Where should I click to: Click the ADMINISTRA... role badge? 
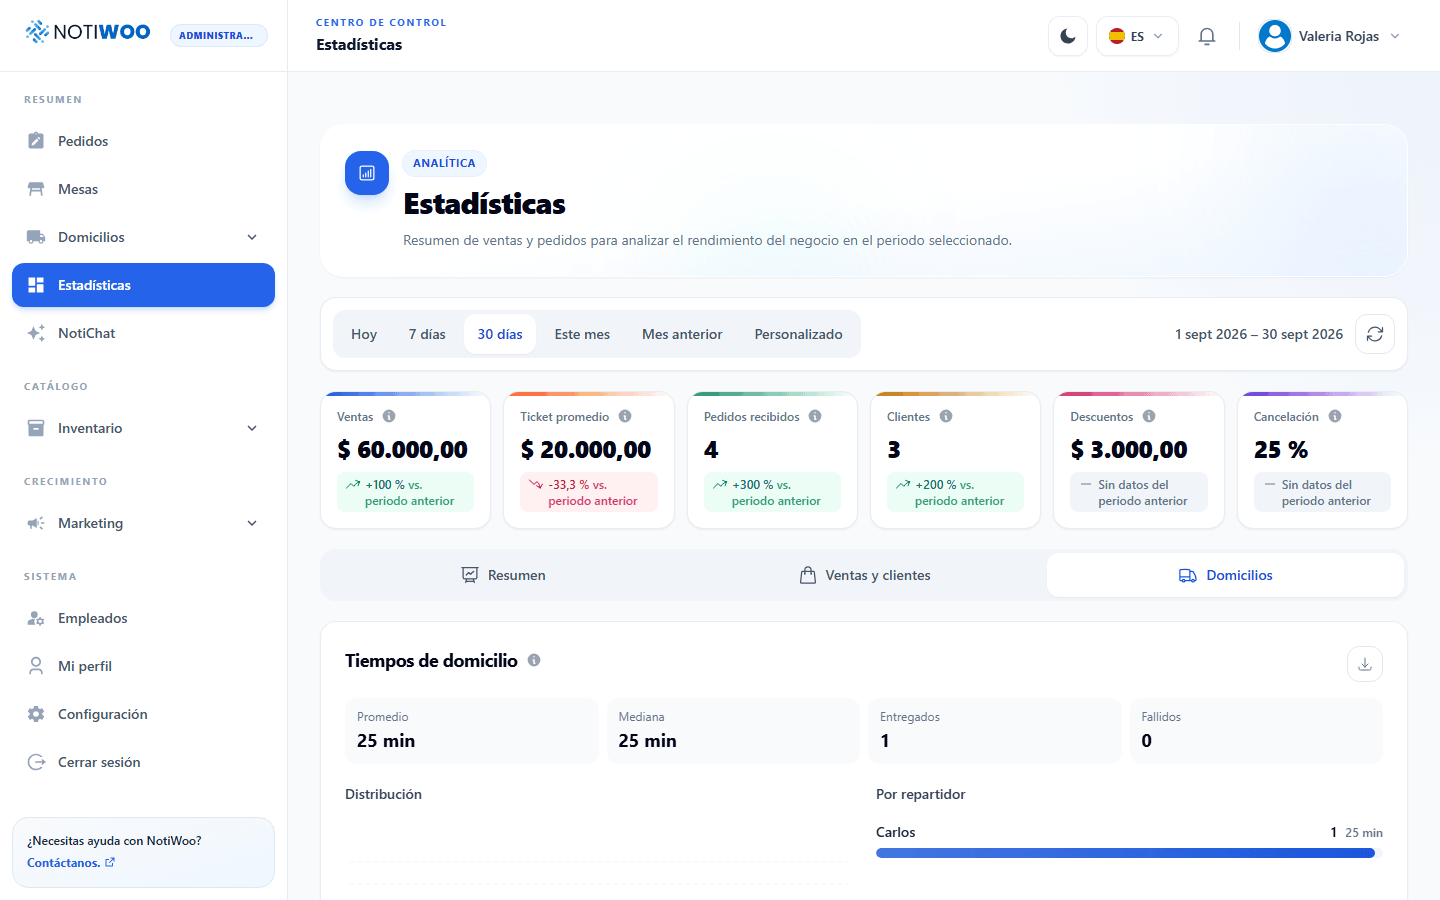coord(218,35)
